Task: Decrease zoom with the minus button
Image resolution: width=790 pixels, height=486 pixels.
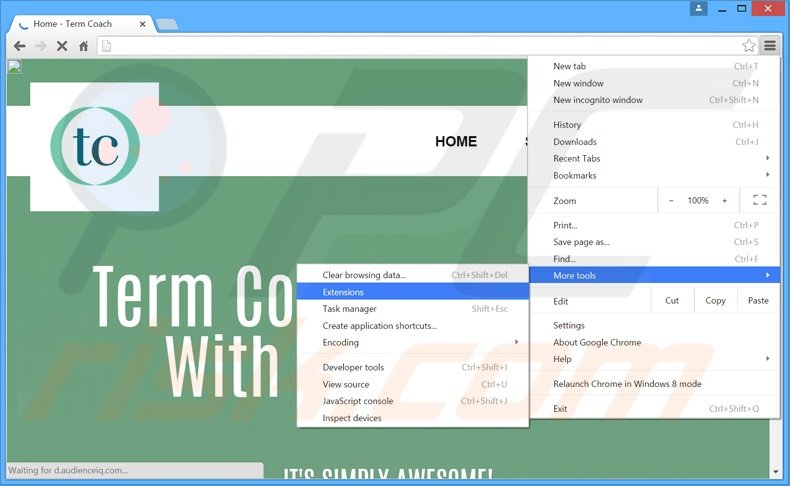Action: (x=671, y=200)
